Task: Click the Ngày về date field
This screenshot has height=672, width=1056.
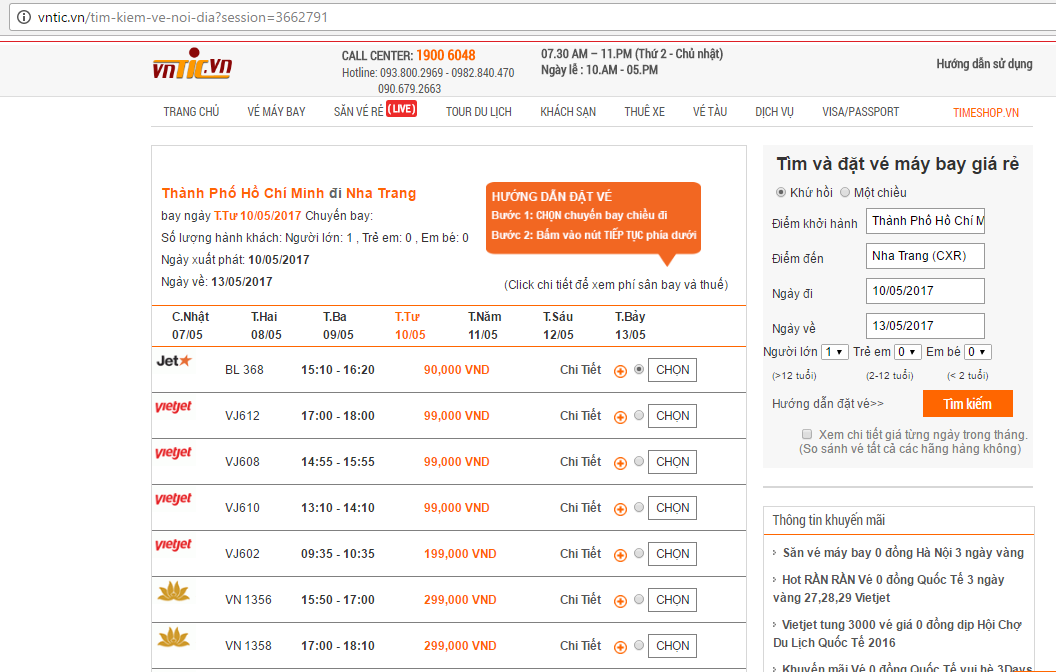Action: pyautogui.click(x=925, y=326)
